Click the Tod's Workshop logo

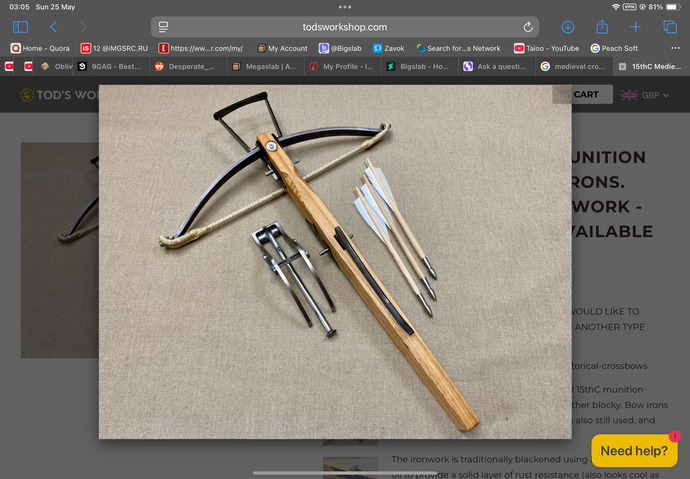pyautogui.click(x=59, y=95)
